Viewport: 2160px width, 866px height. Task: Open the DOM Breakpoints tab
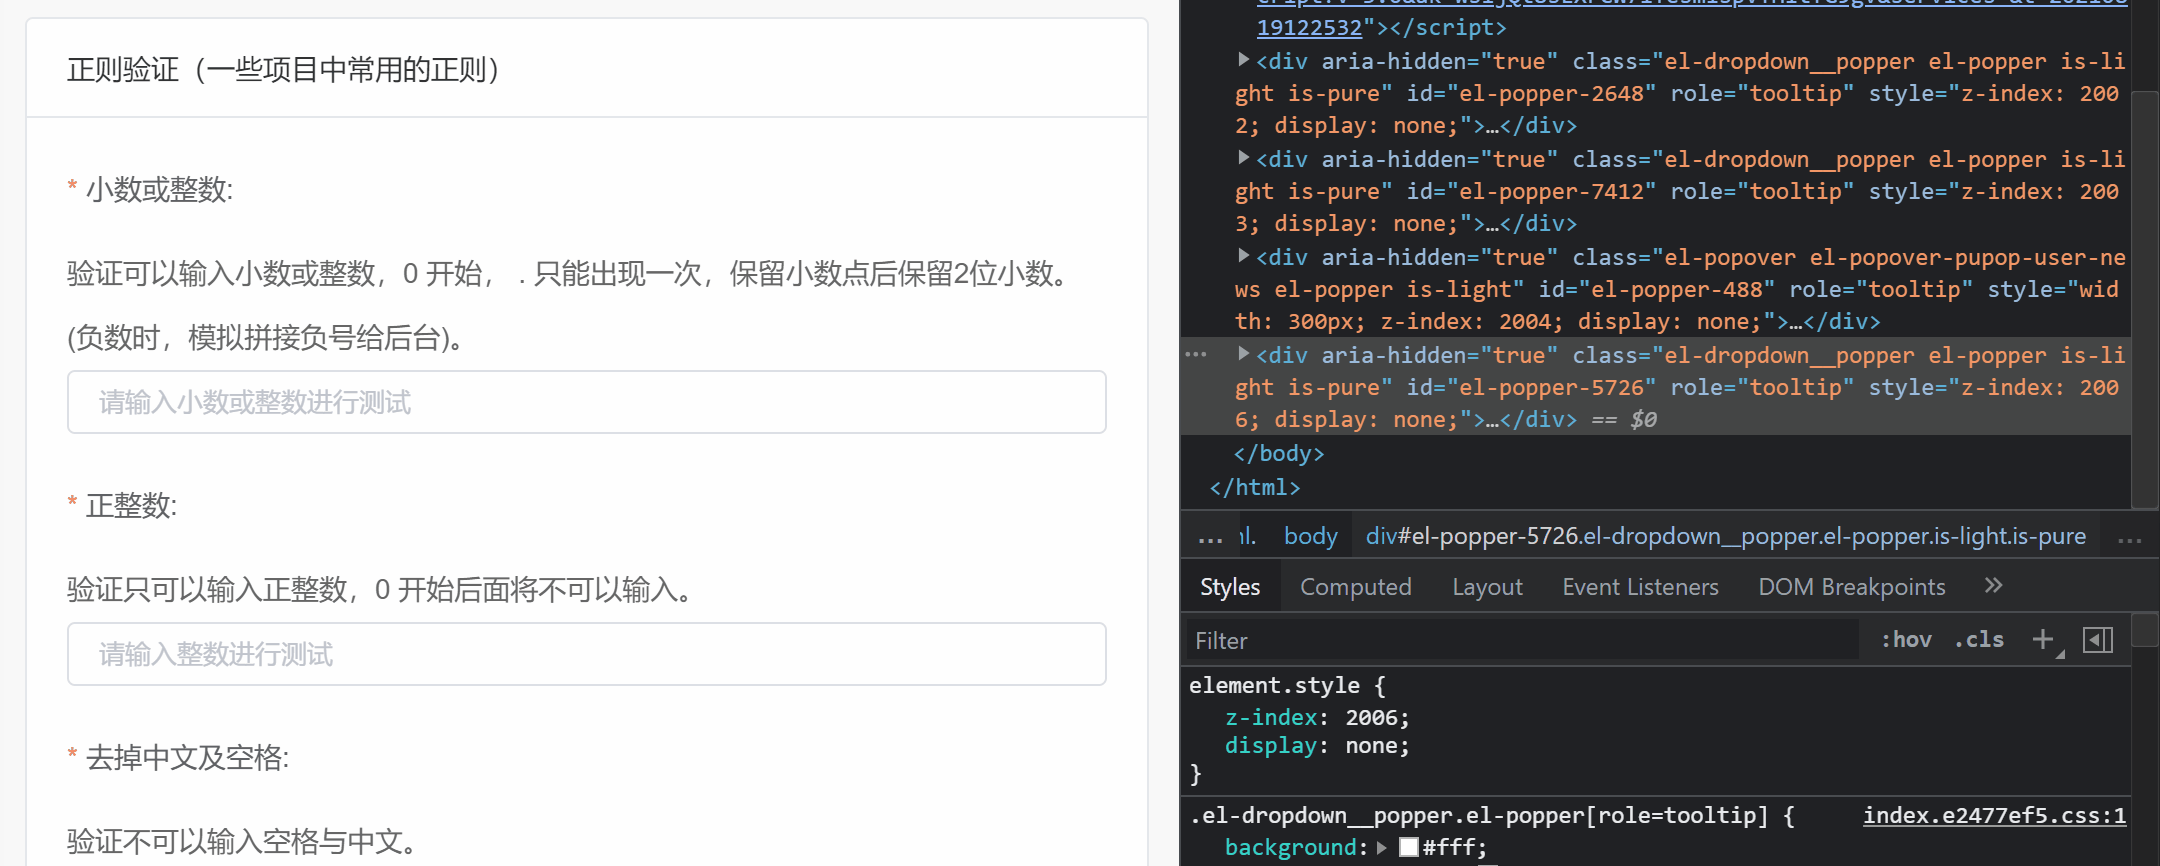pyautogui.click(x=1852, y=587)
